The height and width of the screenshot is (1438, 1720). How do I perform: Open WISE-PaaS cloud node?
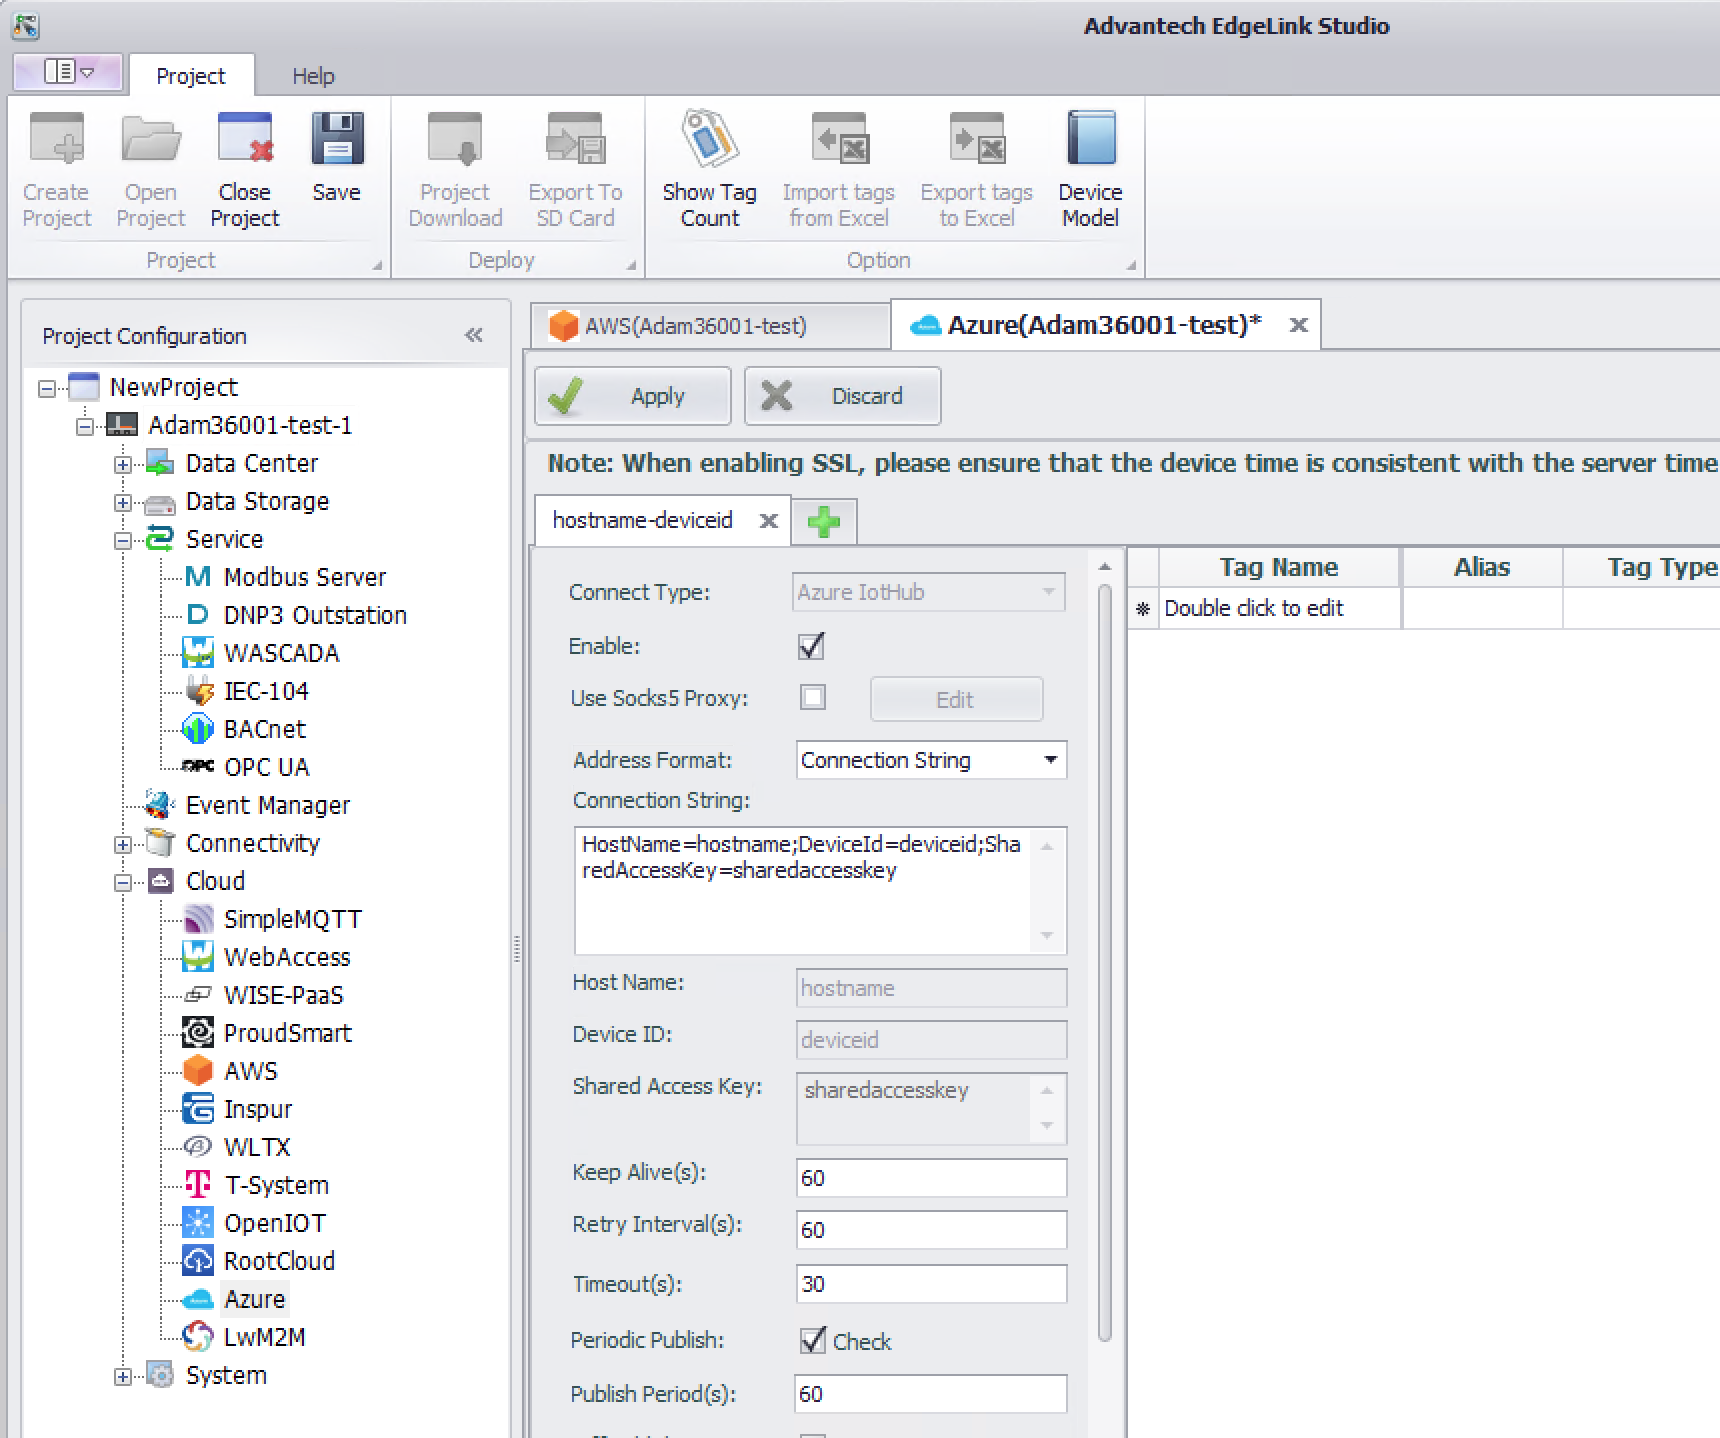tap(283, 995)
